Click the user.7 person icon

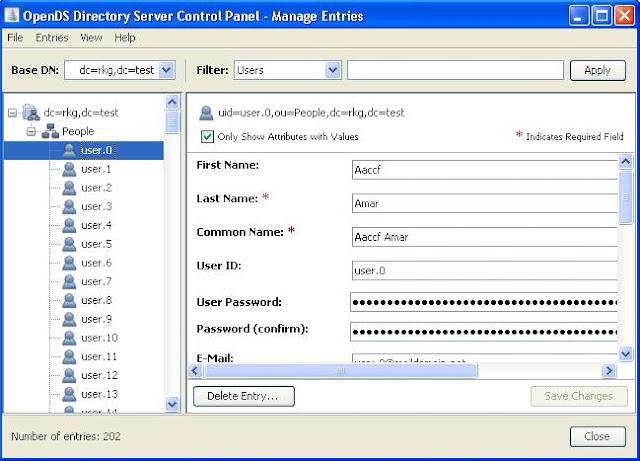69,282
